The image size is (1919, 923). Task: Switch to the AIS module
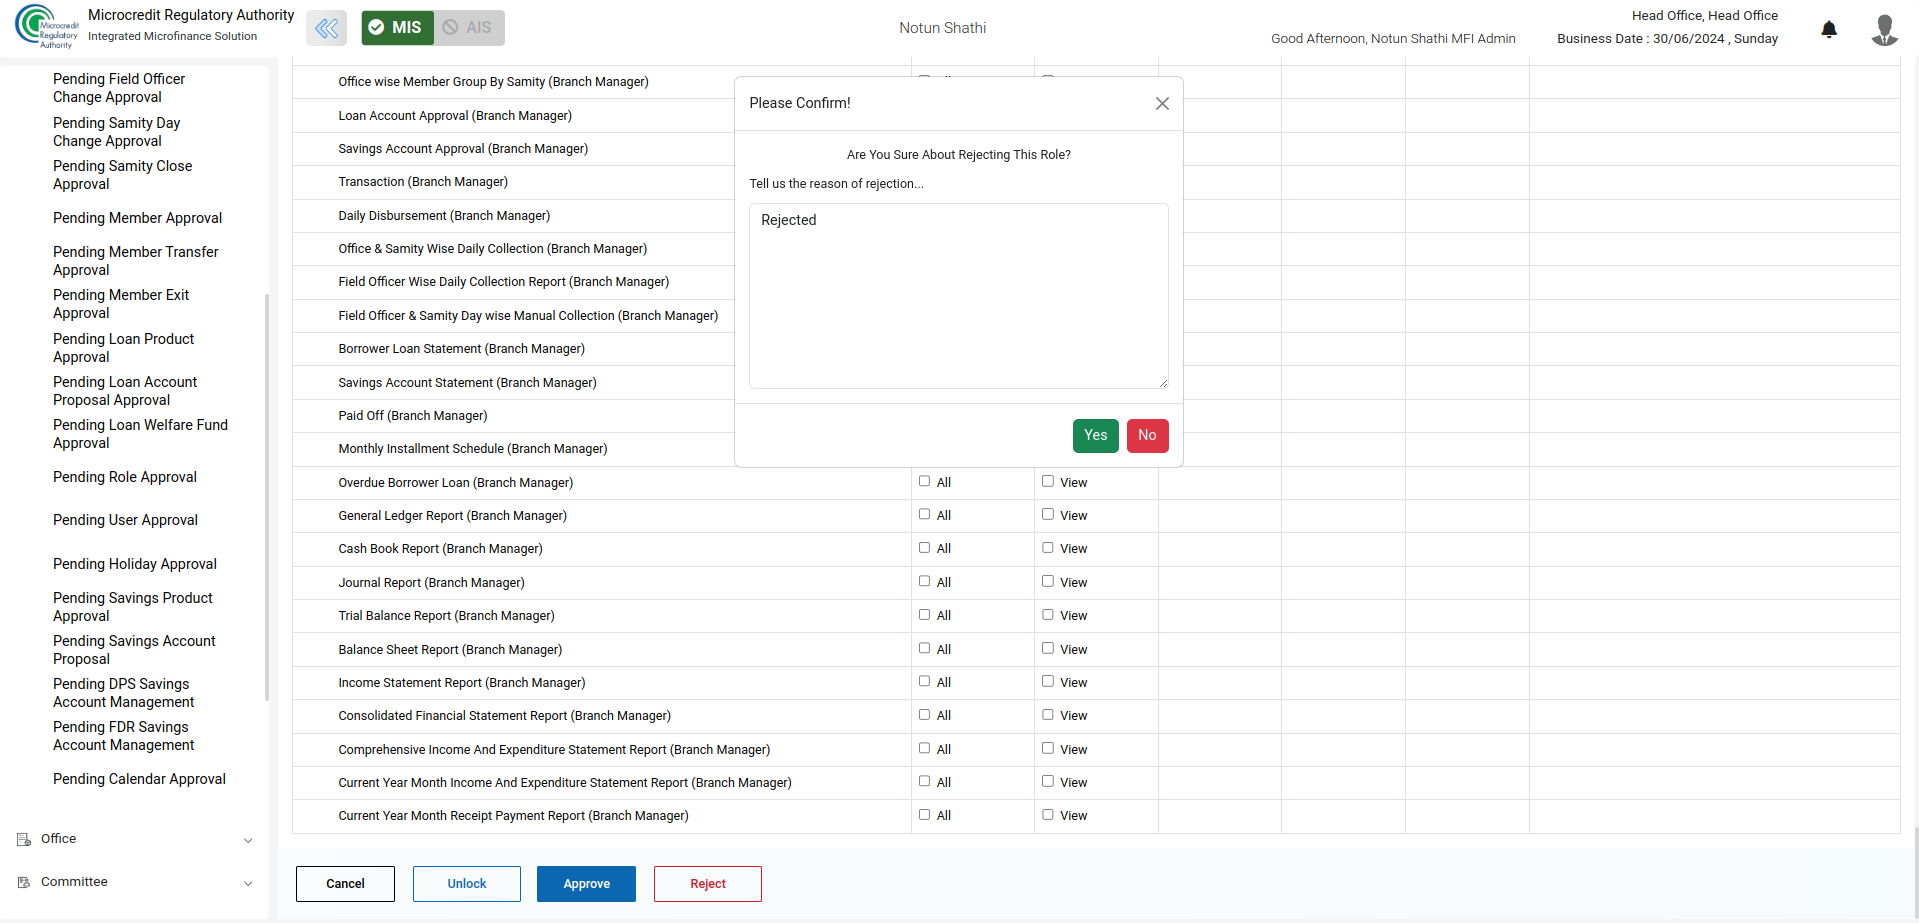468,28
